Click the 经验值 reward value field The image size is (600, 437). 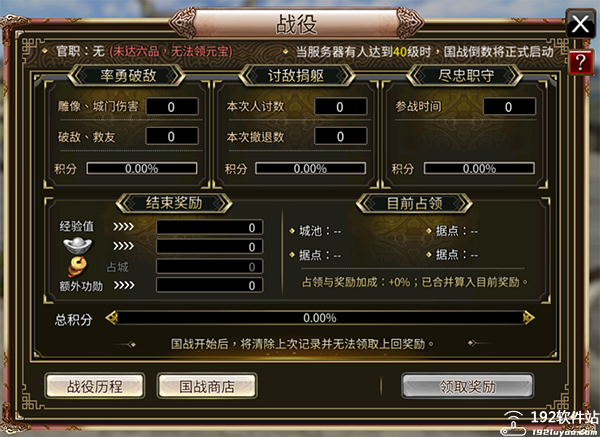(210, 227)
